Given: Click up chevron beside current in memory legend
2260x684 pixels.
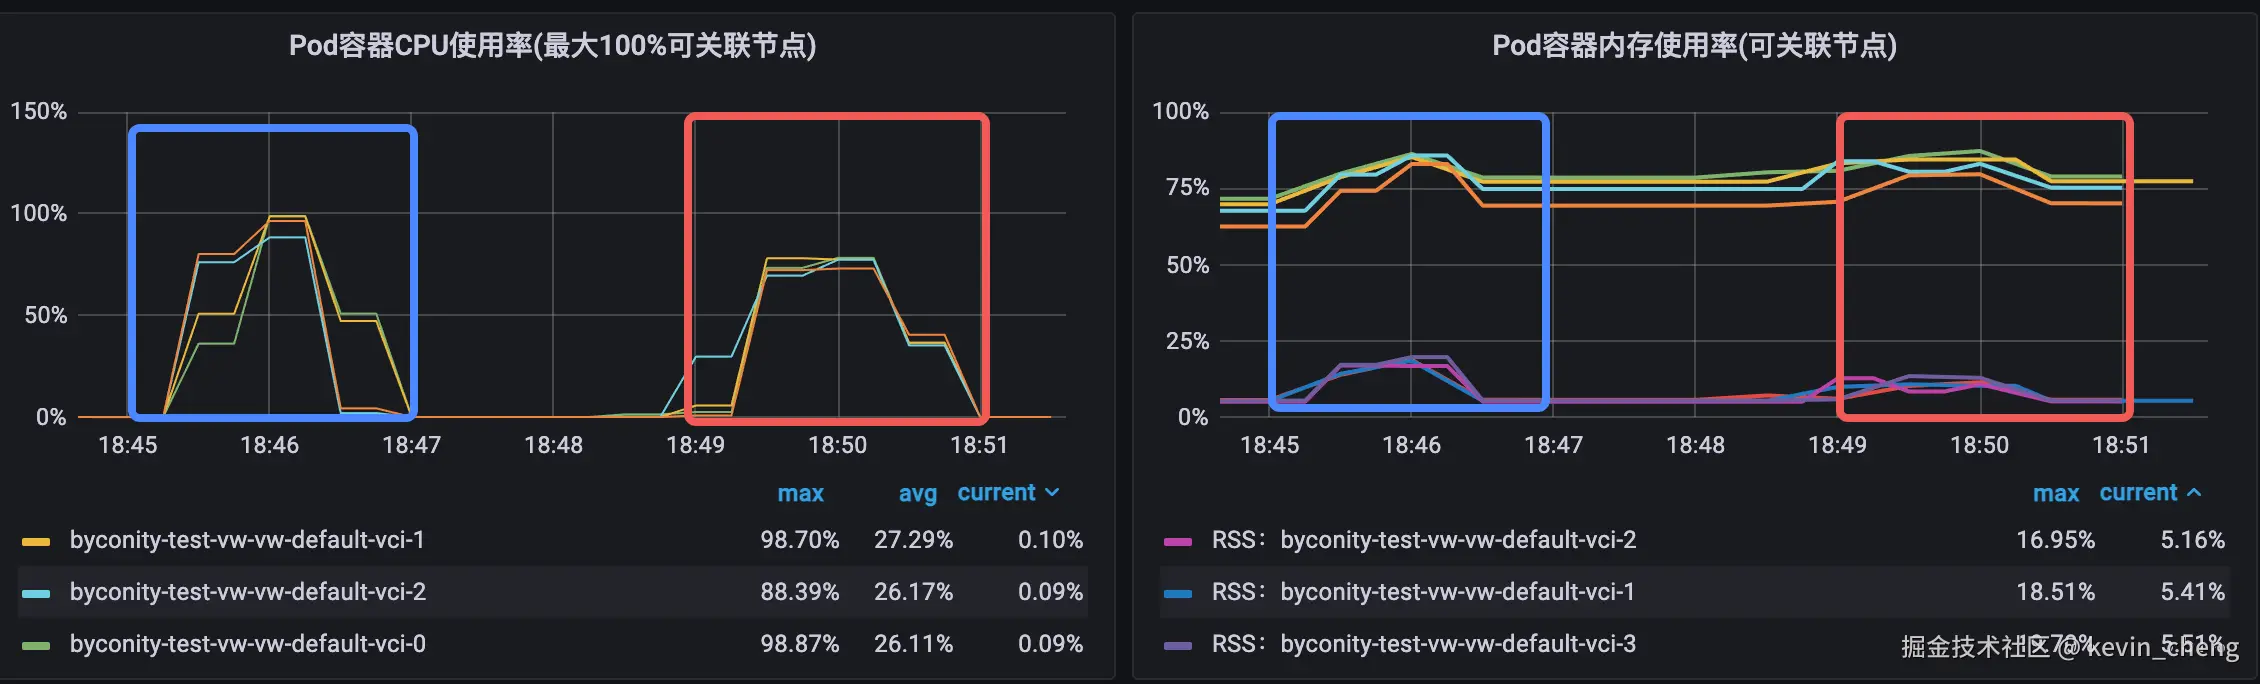Looking at the screenshot, I should [x=2194, y=493].
